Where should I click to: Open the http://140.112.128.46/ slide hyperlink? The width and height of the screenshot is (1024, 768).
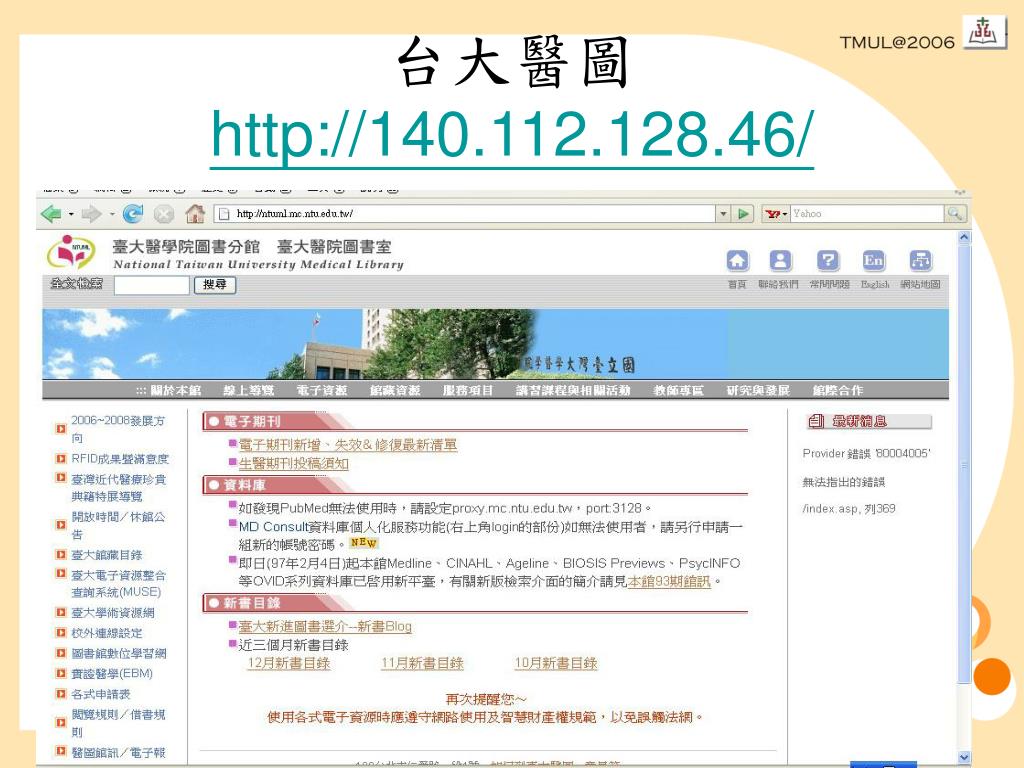512,136
